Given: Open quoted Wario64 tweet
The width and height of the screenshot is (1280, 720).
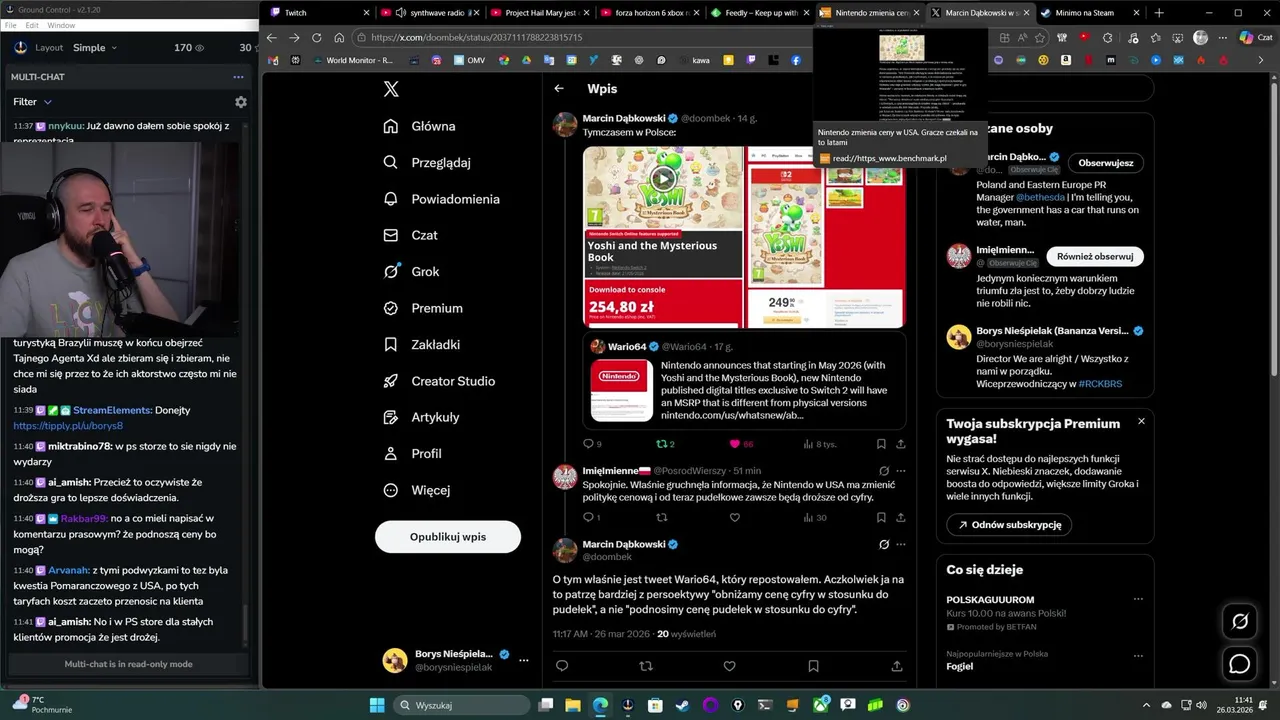Looking at the screenshot, I should (744, 381).
